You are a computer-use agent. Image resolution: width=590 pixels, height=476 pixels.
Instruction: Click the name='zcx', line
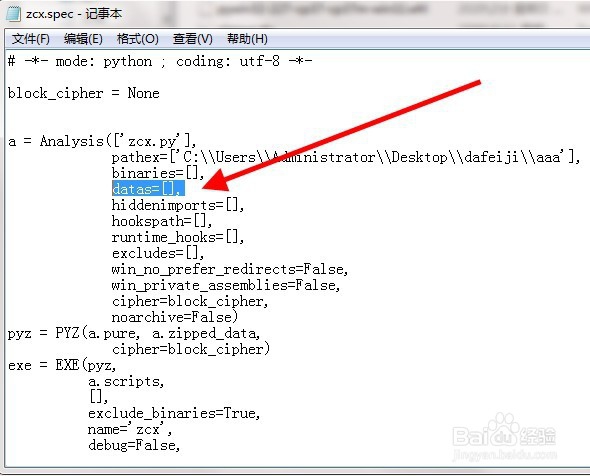(x=130, y=429)
